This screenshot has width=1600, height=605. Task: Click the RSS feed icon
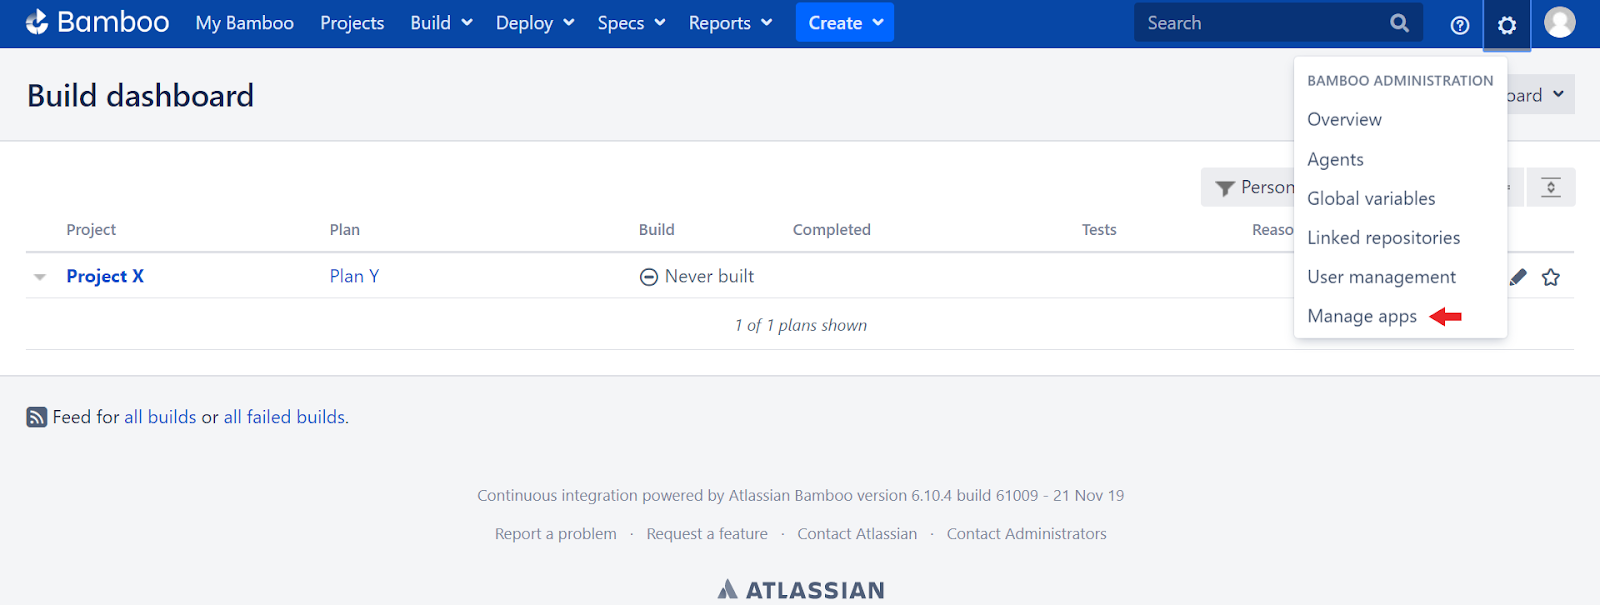coord(37,417)
